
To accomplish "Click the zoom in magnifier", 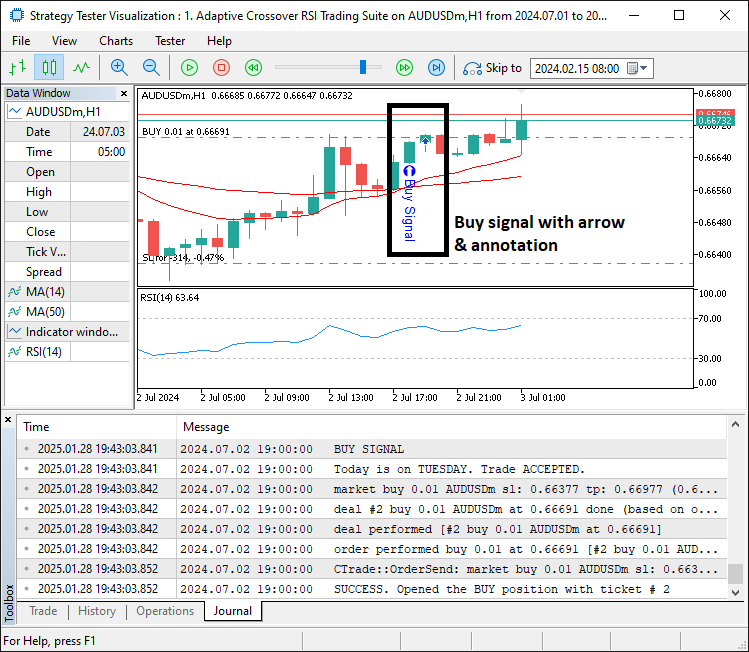I will tap(119, 68).
